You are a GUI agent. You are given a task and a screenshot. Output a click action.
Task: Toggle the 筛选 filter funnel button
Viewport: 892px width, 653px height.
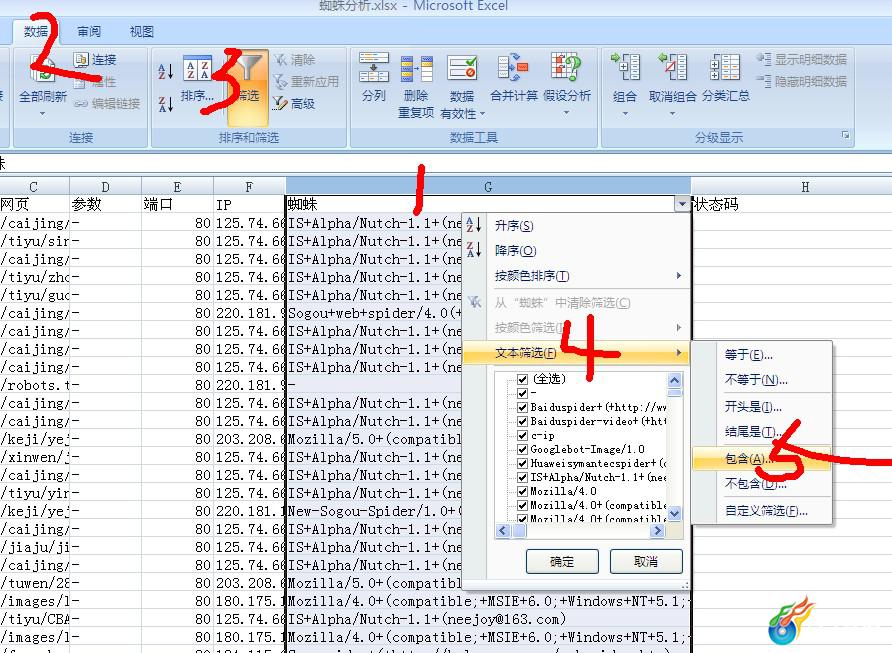point(248,88)
